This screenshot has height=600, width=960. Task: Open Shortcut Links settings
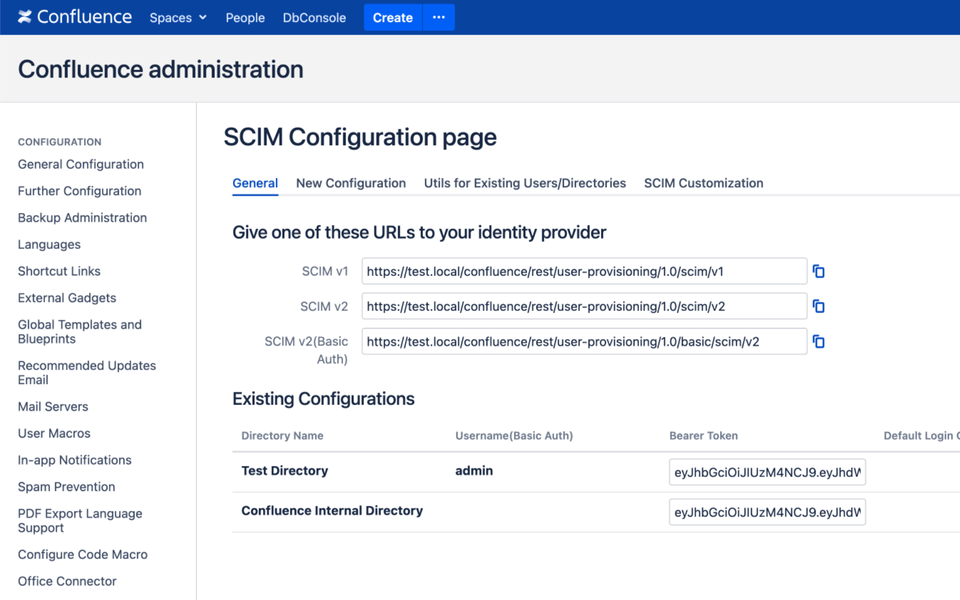coord(59,271)
